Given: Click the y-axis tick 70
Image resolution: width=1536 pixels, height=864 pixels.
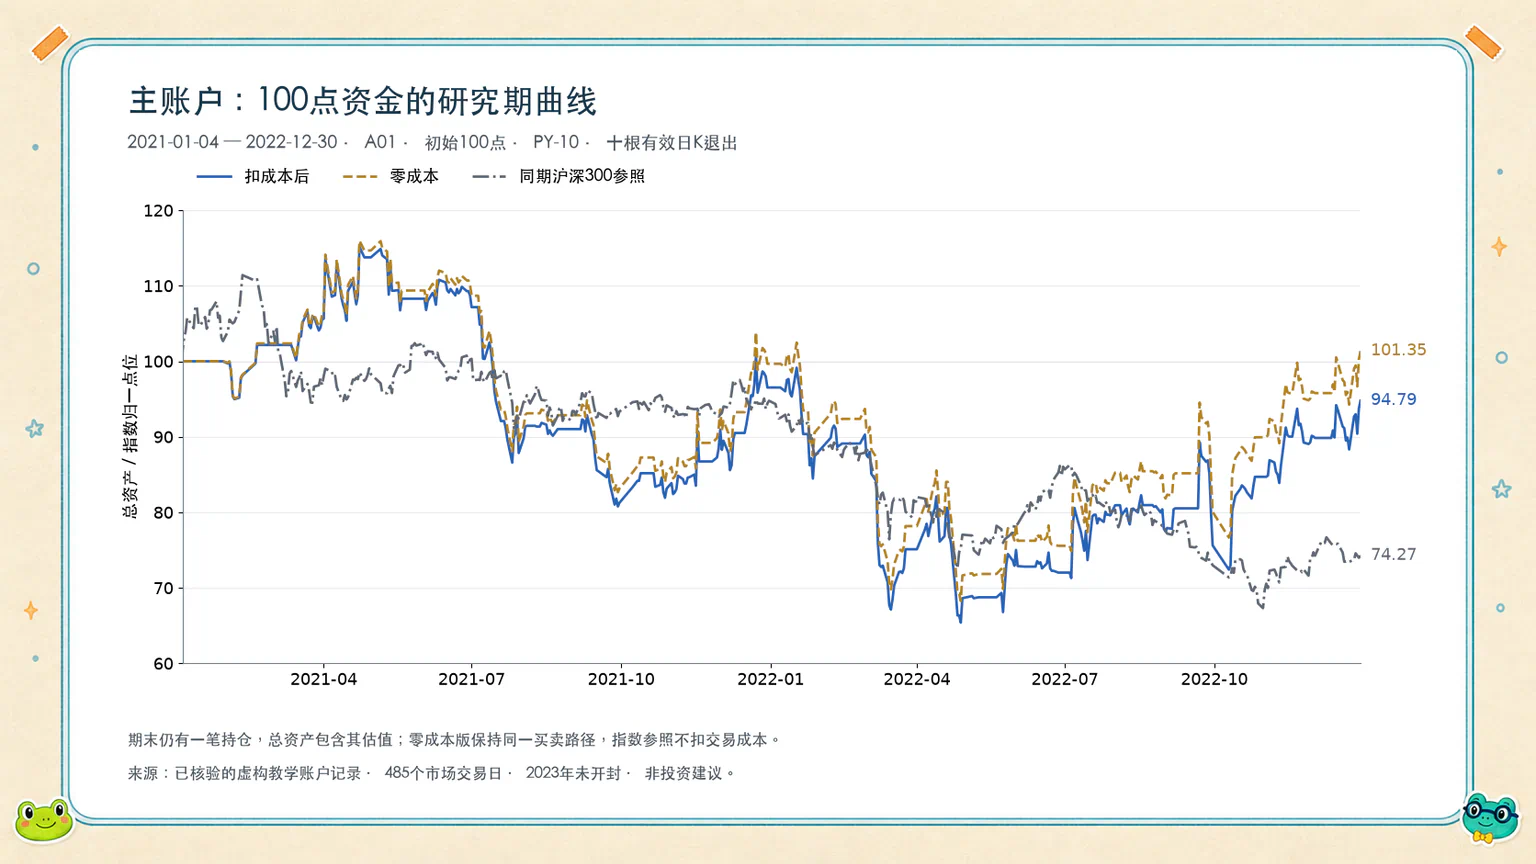Looking at the screenshot, I should (x=163, y=588).
